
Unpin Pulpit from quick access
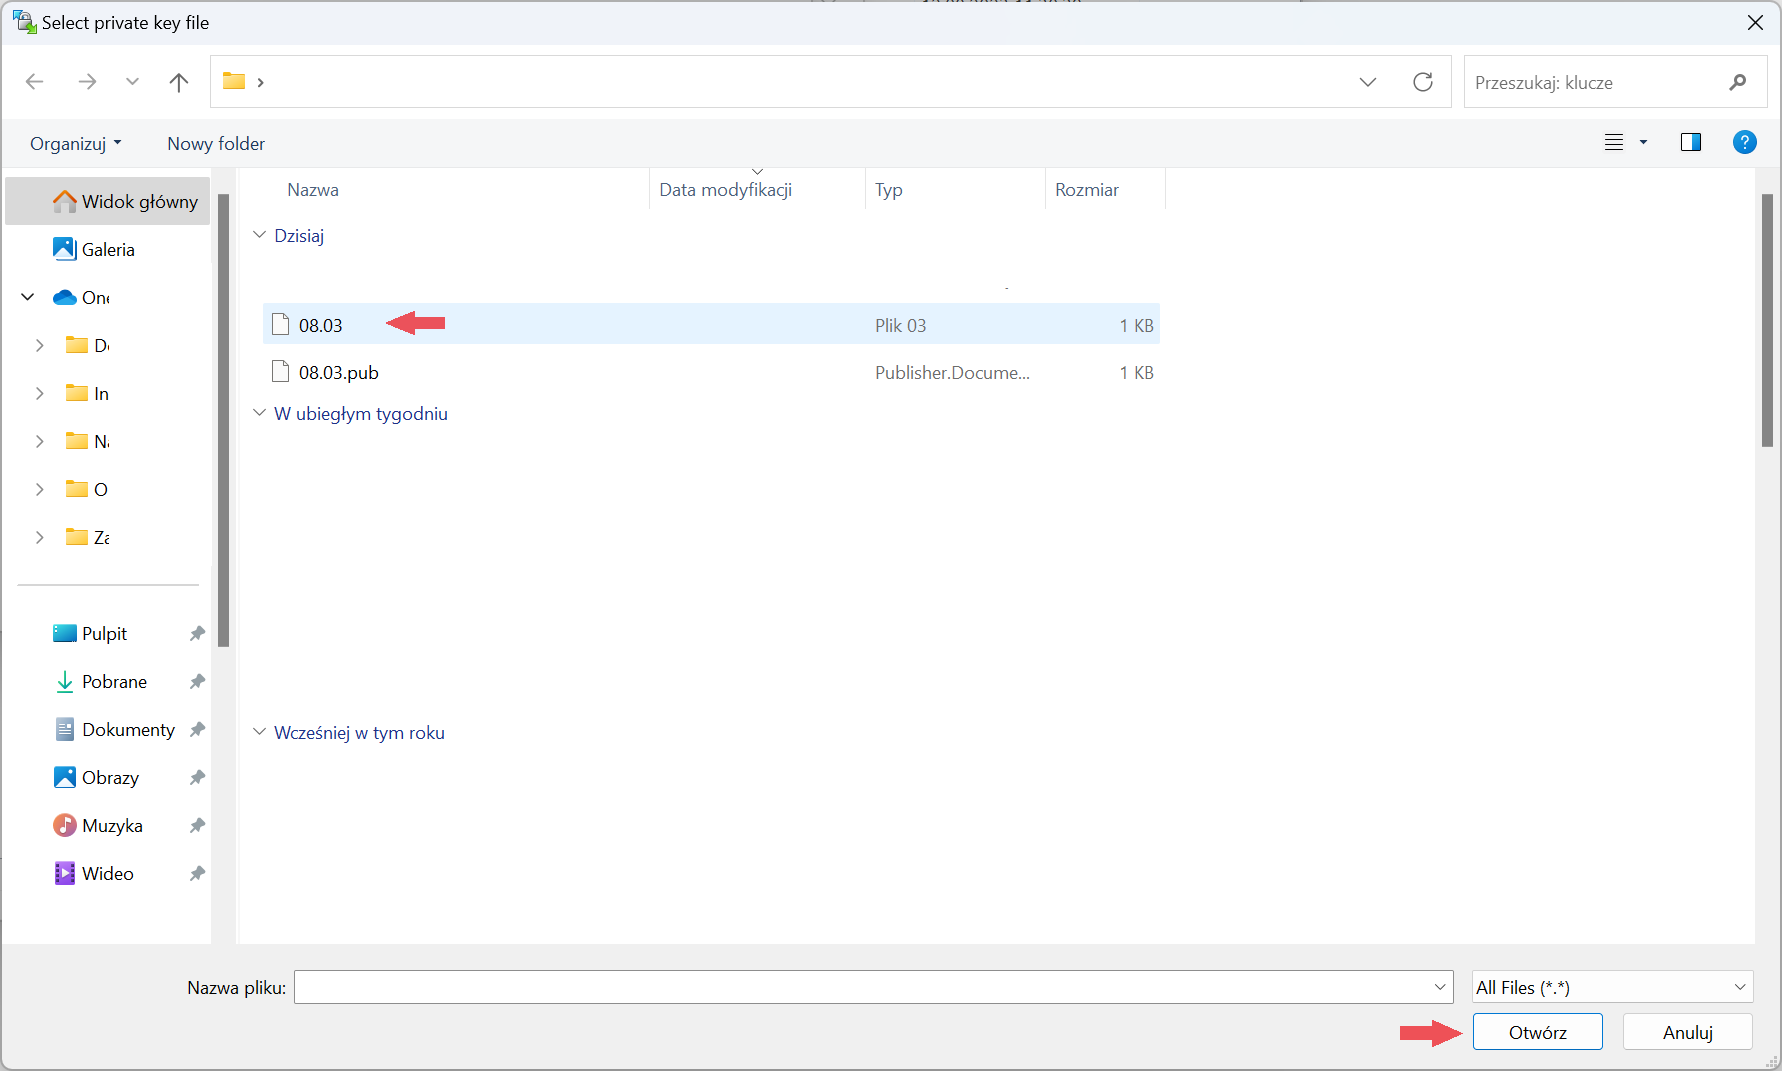197,634
